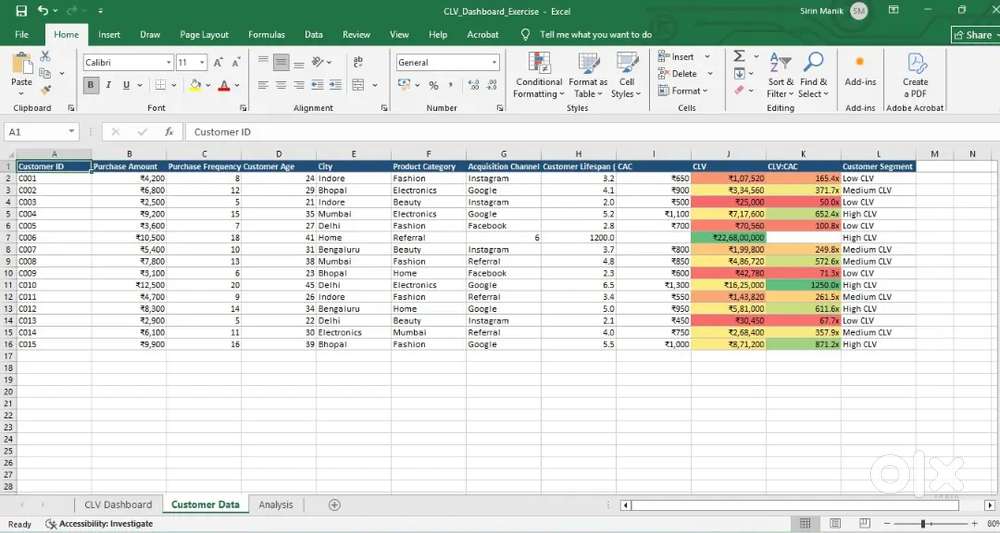Click the Orientation text angle icon
Screen dimensions: 1000x533
[x=318, y=62]
